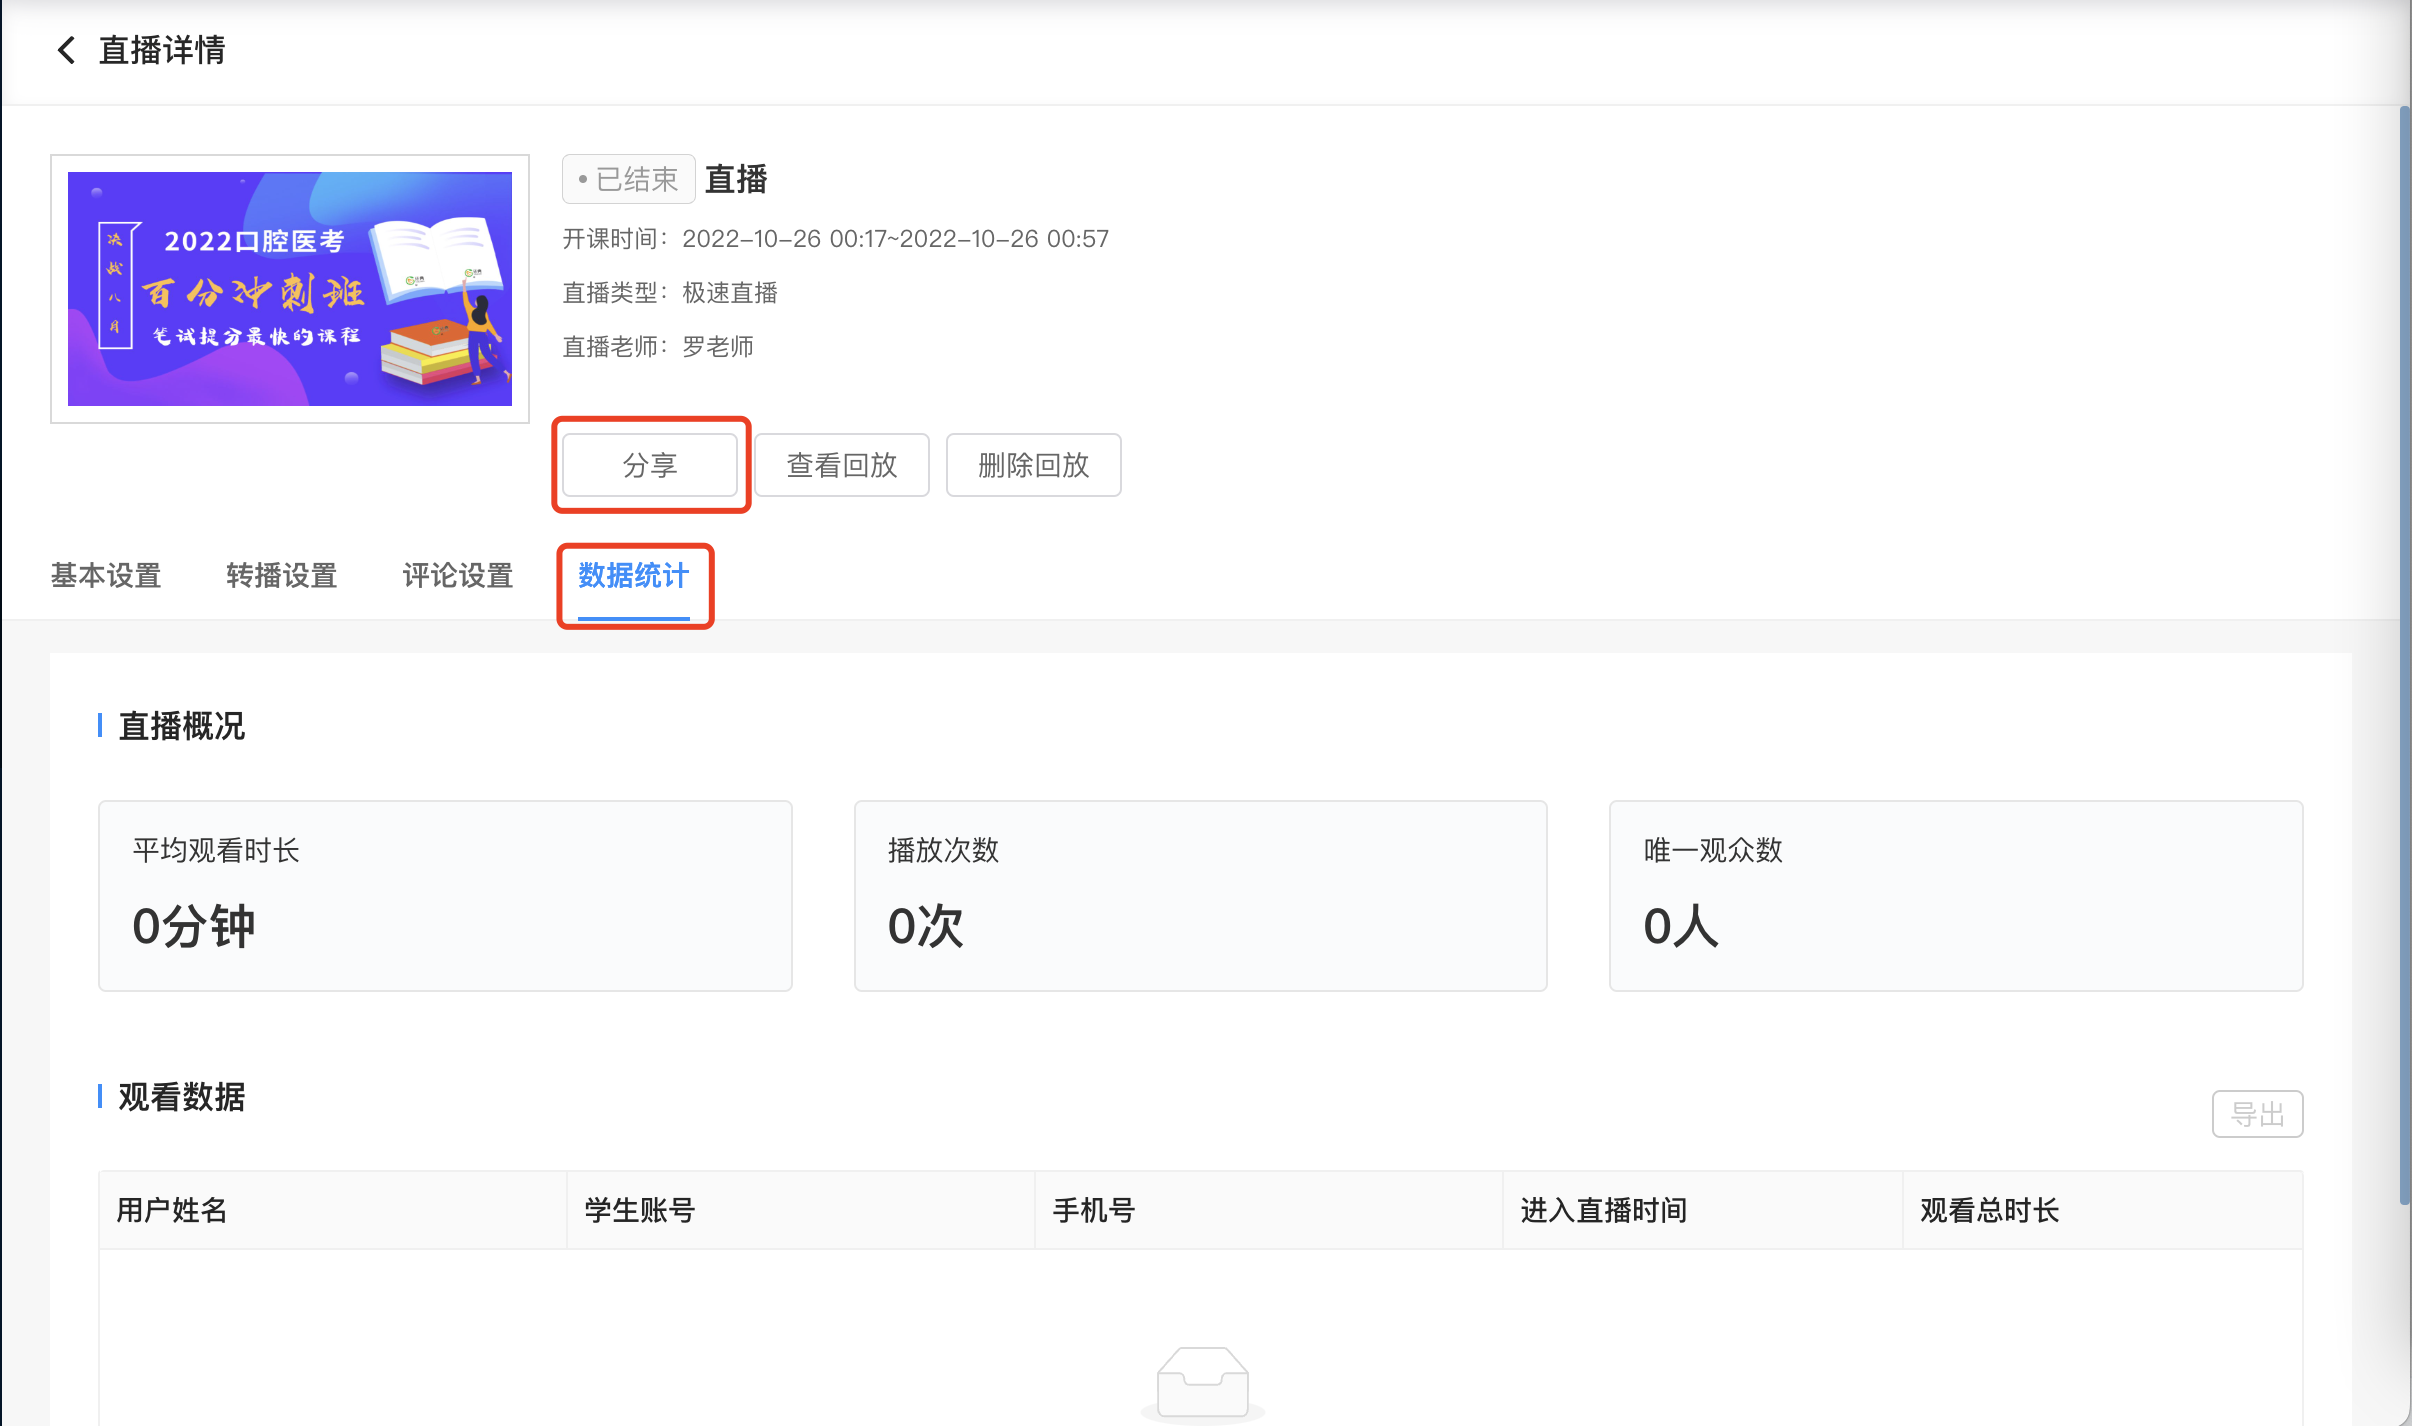
Task: Click the 观看数据 section heading
Action: coord(182,1097)
